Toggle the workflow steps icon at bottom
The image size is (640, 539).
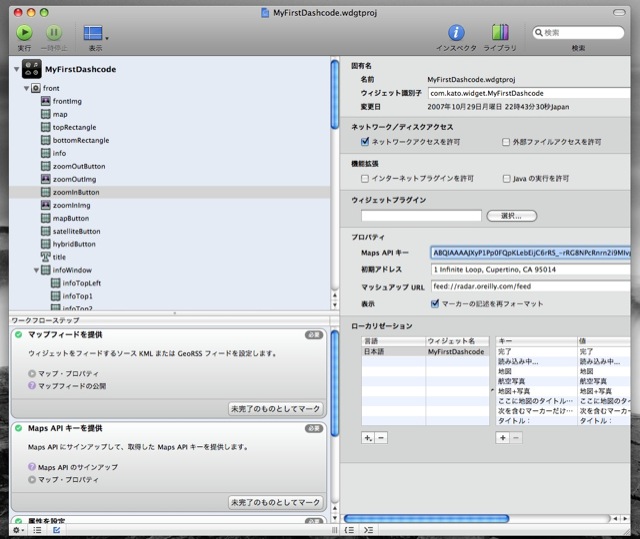coord(56,530)
